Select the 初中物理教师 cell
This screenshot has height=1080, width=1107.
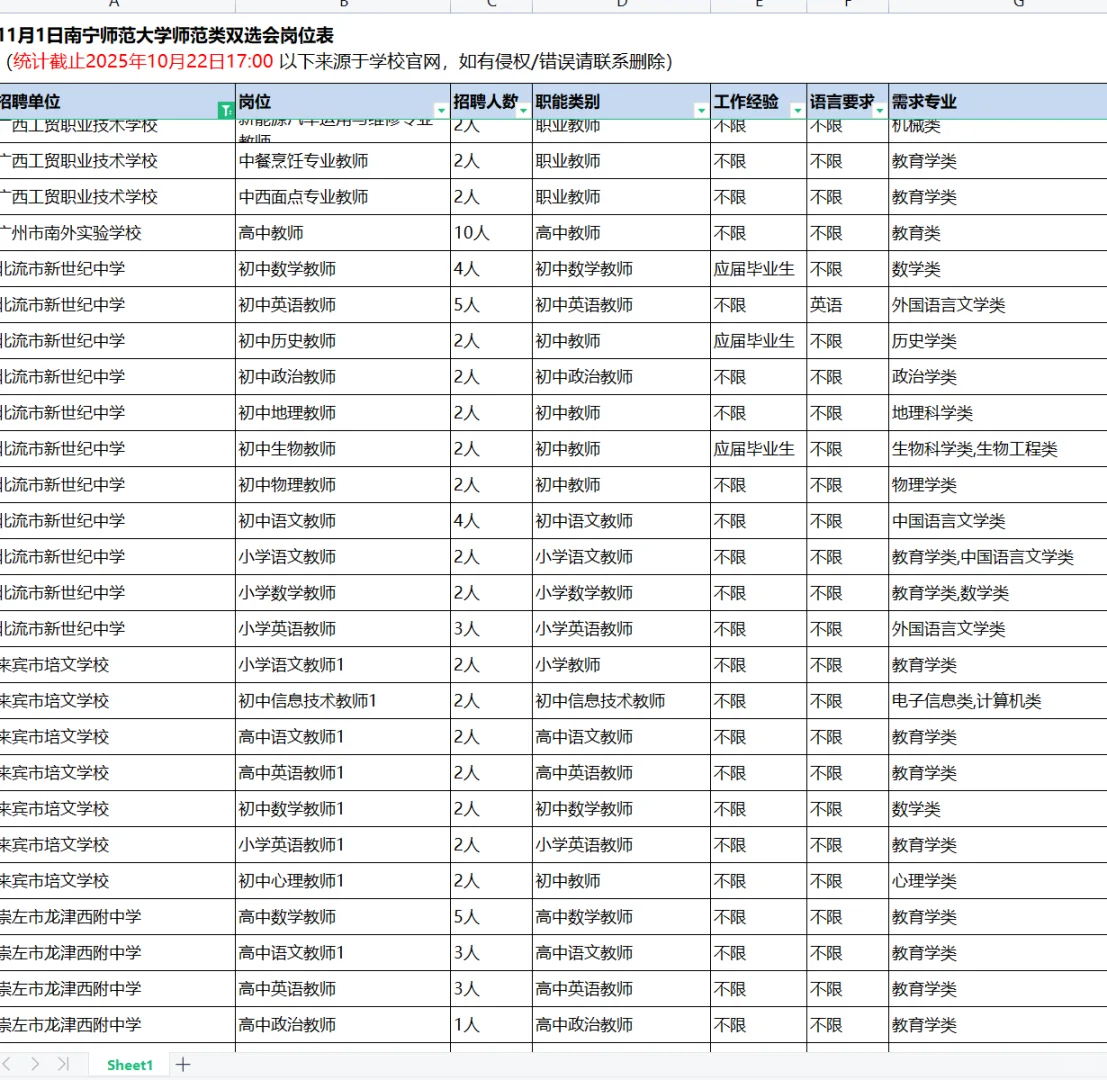[343, 485]
